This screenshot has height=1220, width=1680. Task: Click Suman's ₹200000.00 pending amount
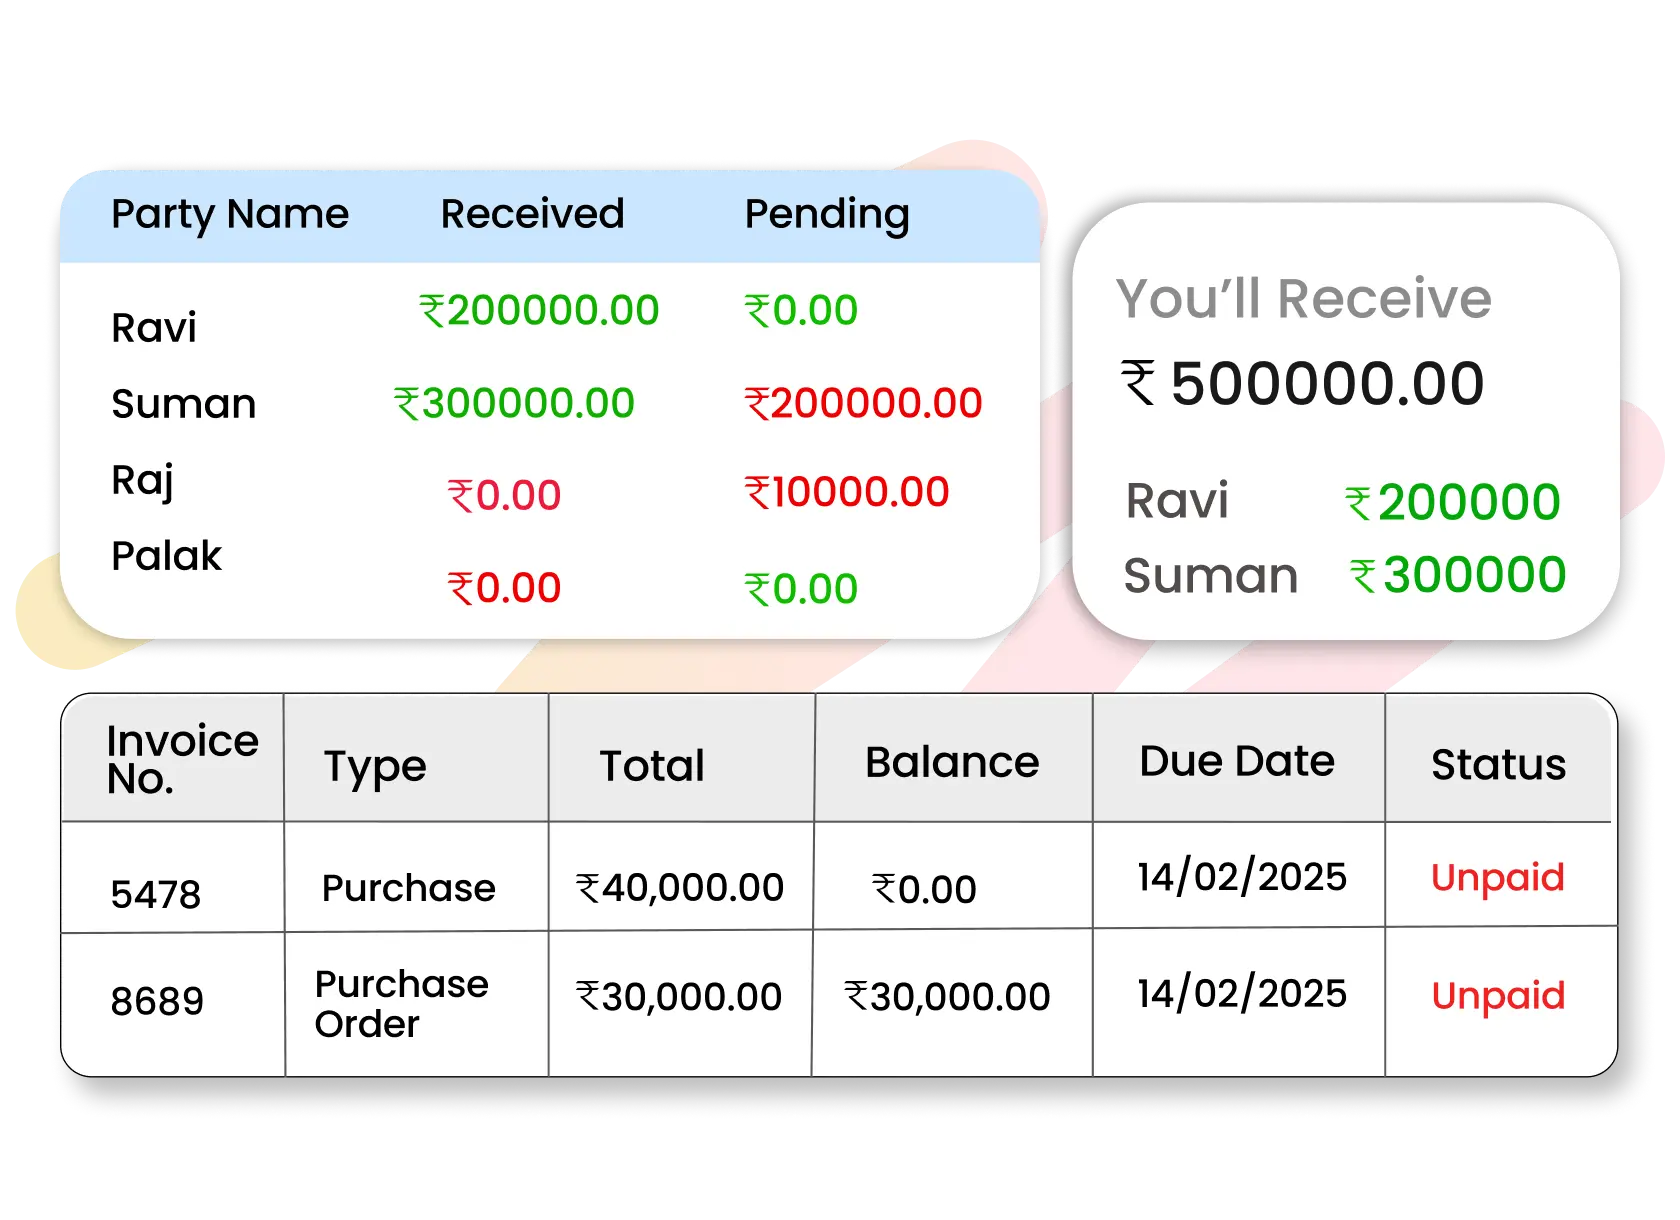tap(863, 404)
